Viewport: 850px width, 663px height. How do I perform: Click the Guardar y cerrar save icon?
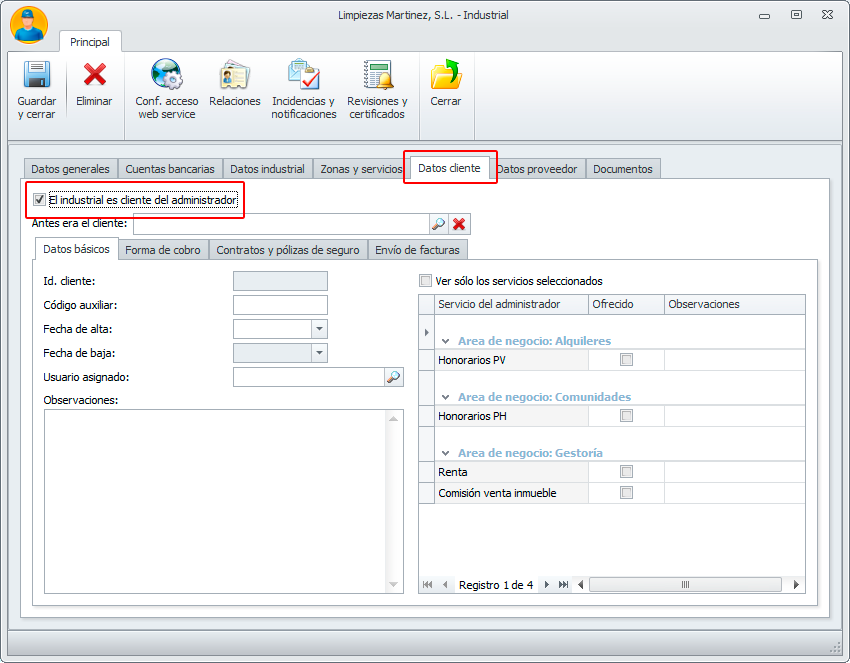pyautogui.click(x=36, y=76)
